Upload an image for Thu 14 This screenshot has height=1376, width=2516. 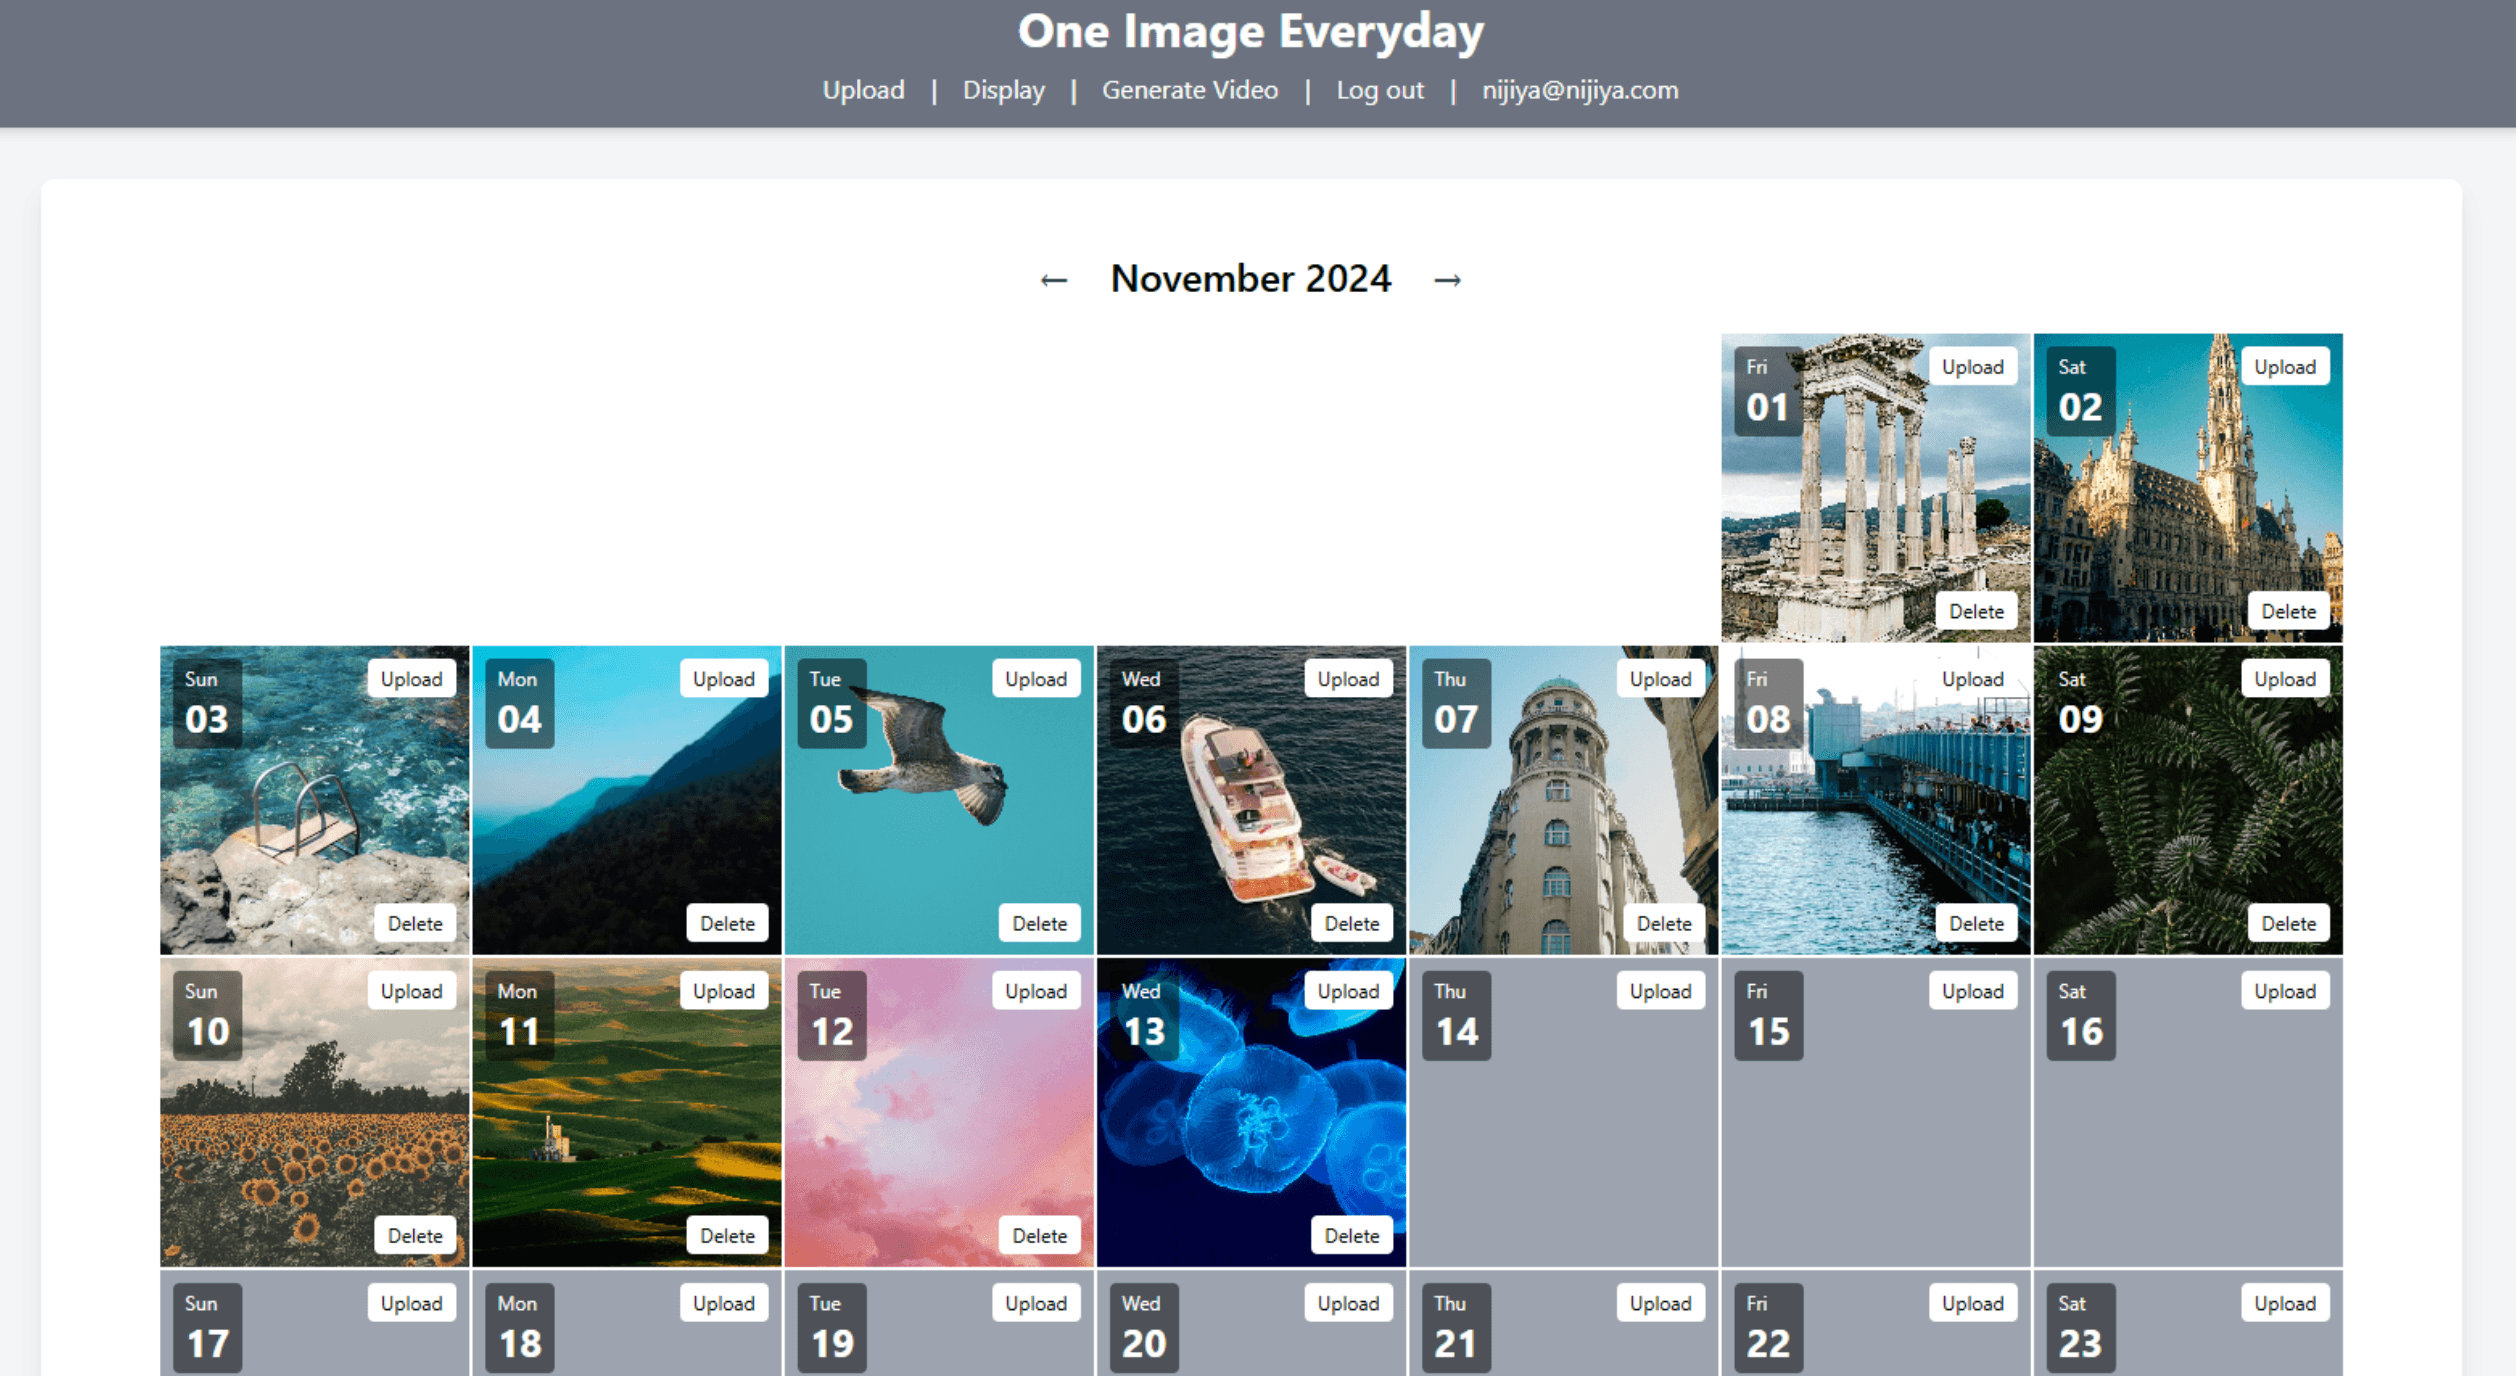[1660, 991]
